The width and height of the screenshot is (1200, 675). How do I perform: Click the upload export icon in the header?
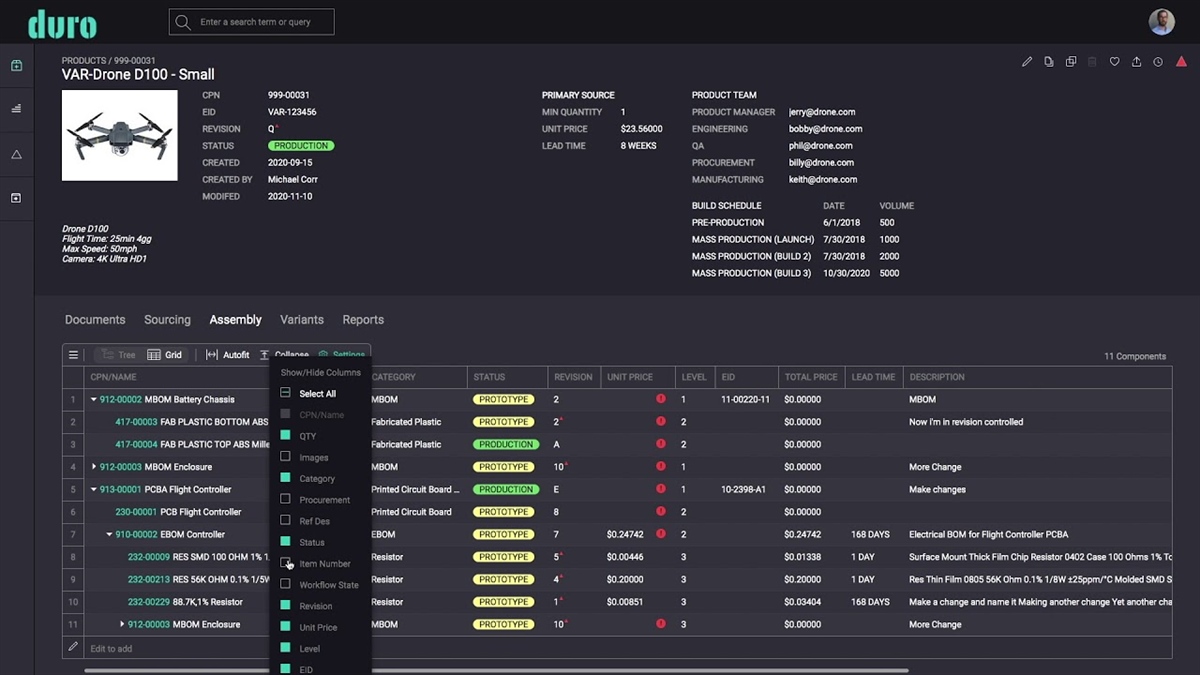(1136, 62)
